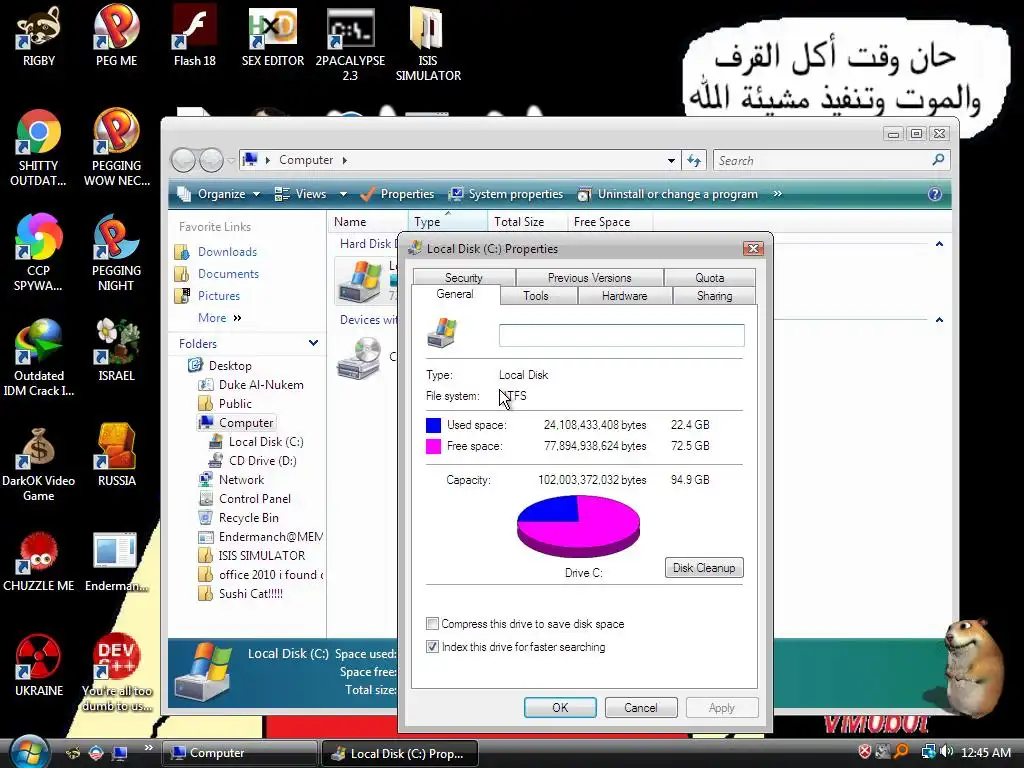Click the network icon in system tray
This screenshot has width=1024, height=768.
pos(927,752)
